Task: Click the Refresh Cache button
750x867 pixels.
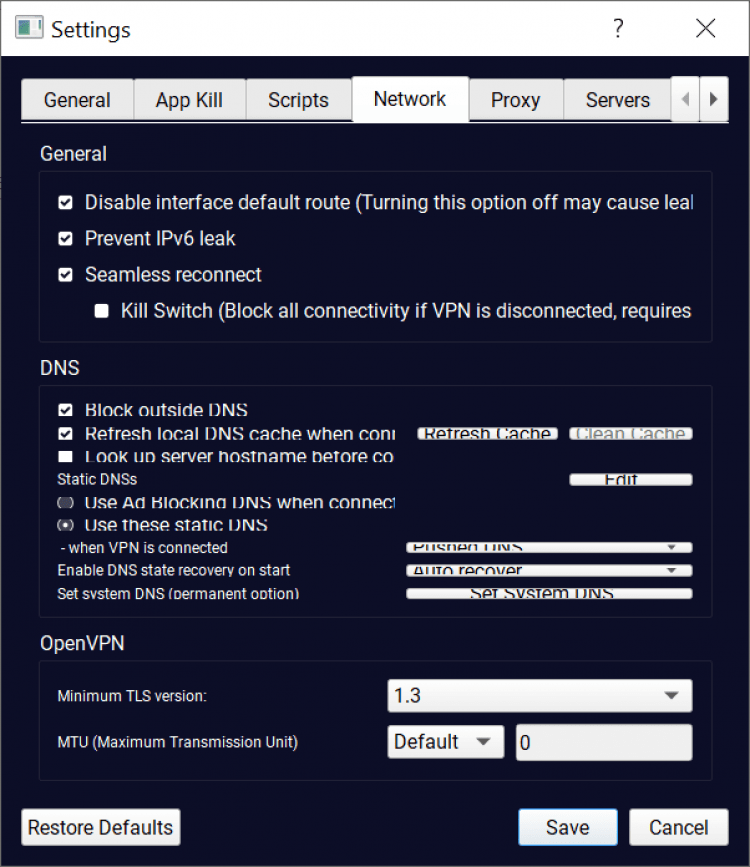Action: (x=487, y=434)
